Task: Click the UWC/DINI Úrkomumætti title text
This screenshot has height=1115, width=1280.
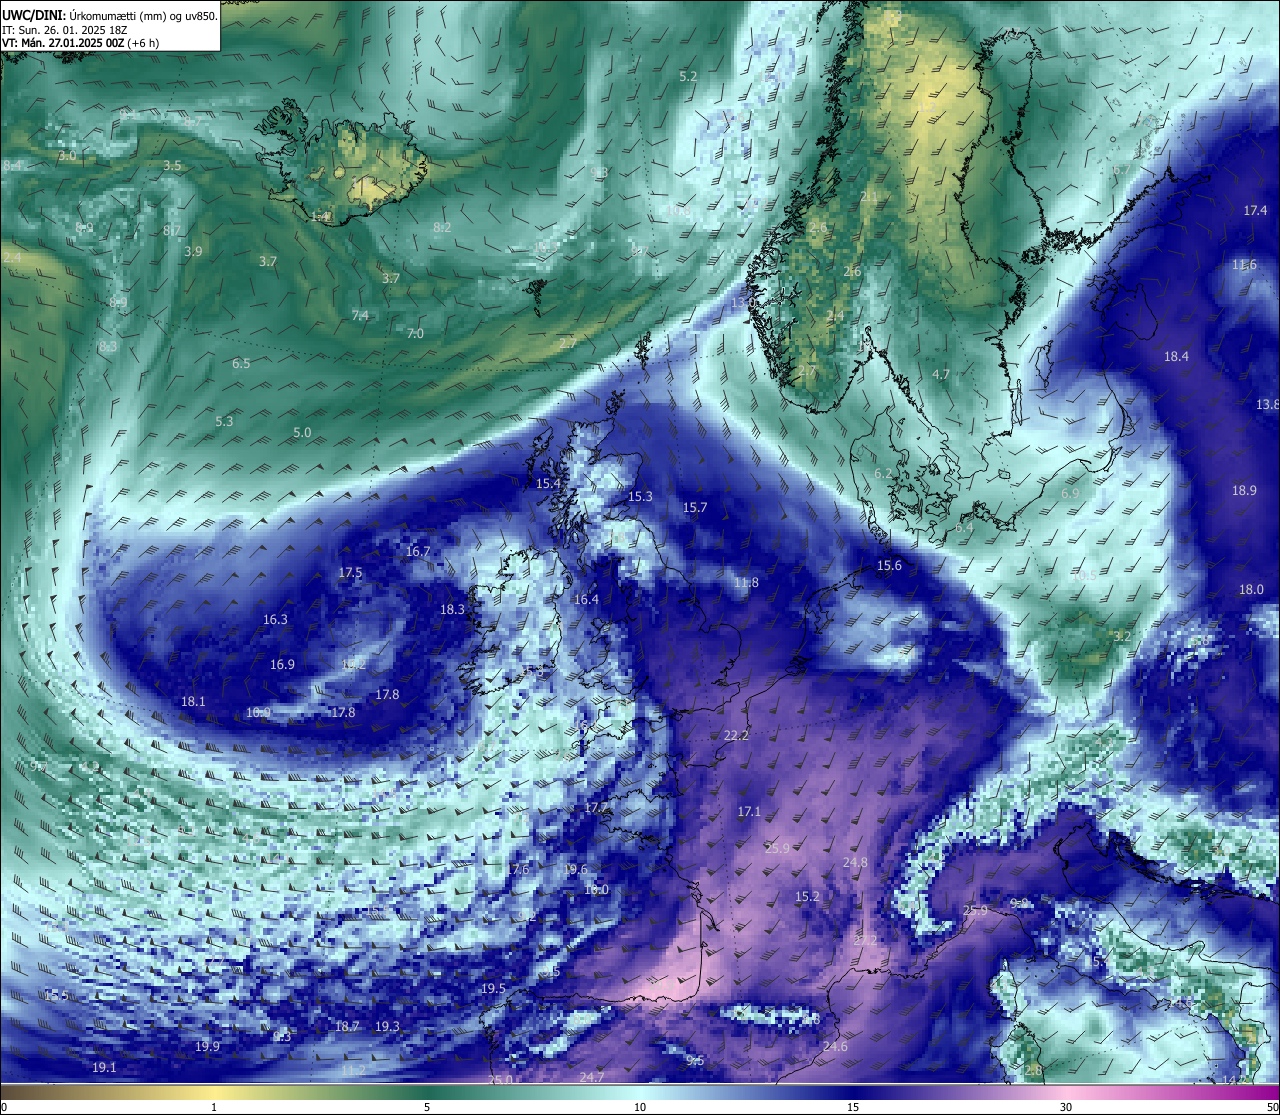Action: [x=110, y=15]
